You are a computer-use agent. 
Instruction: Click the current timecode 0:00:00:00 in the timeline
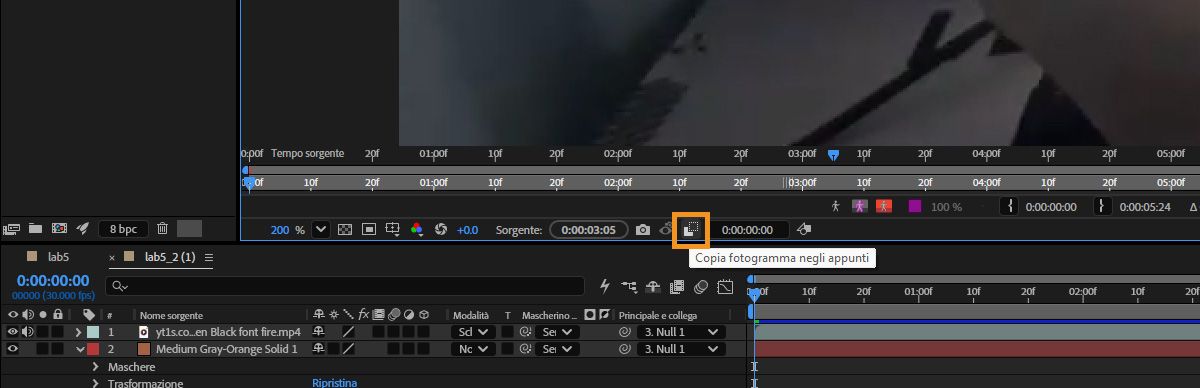53,281
